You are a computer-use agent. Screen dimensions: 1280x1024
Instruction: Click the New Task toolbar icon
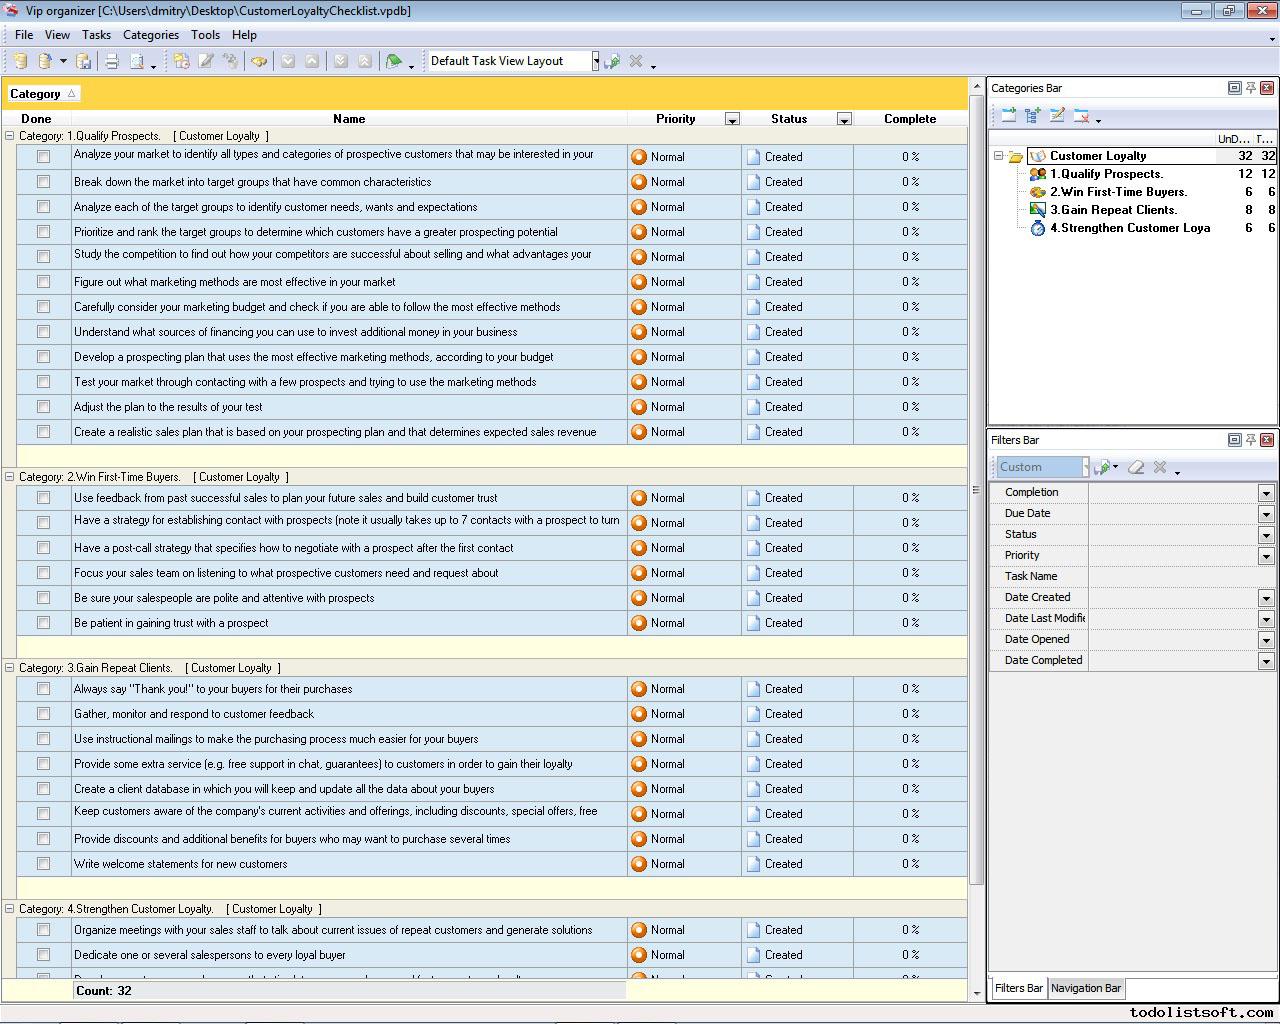tap(181, 61)
